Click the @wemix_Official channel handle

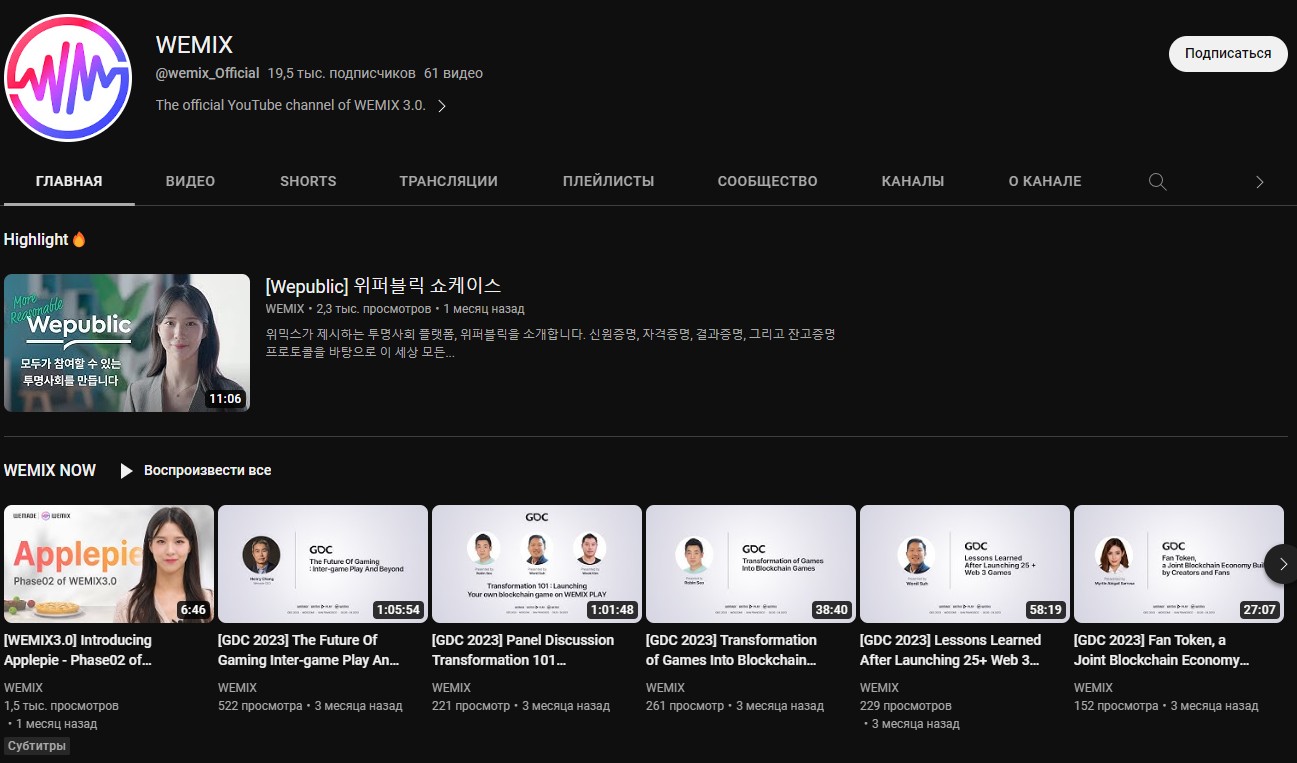coord(207,74)
